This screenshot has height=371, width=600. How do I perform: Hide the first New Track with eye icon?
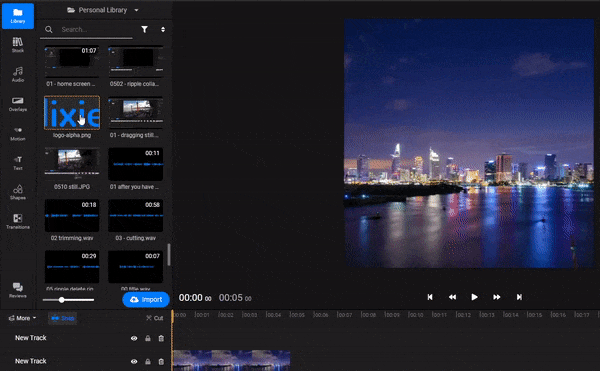134,338
